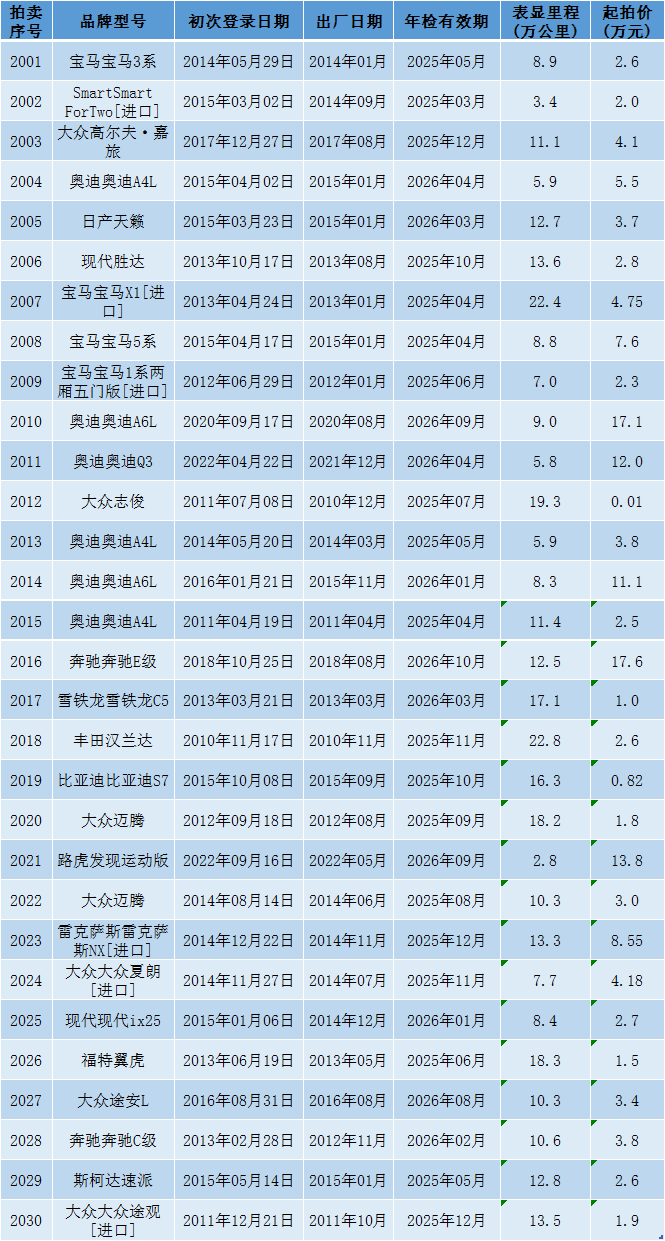Click the starting price 11.1 cell
Image resolution: width=665 pixels, height=1241 pixels.
(x=627, y=581)
